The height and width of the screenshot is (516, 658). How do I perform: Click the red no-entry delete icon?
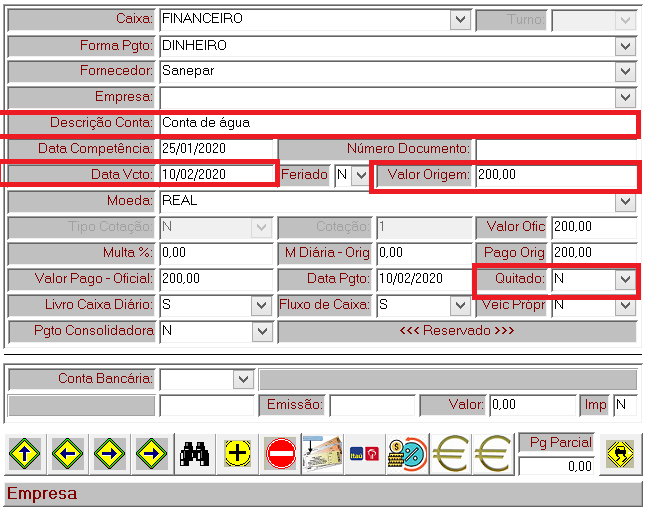281,454
